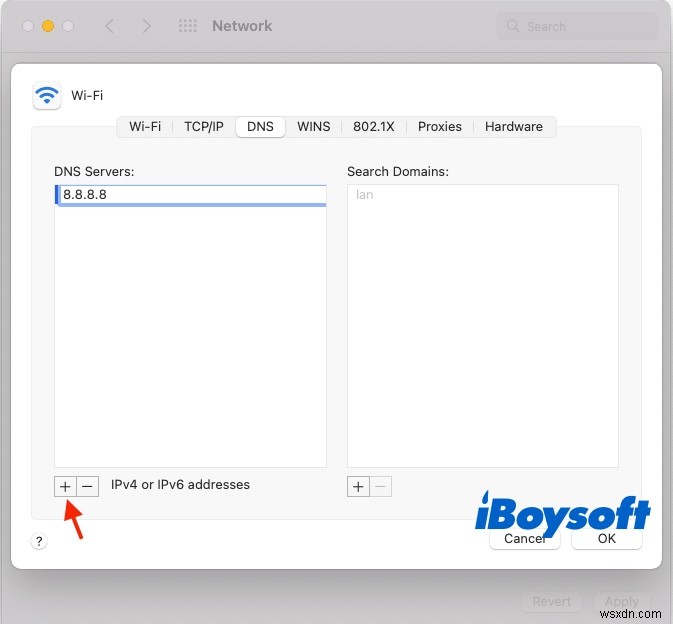Show all preferences via grid icon
Viewport: 673px width, 624px height.
click(x=188, y=26)
